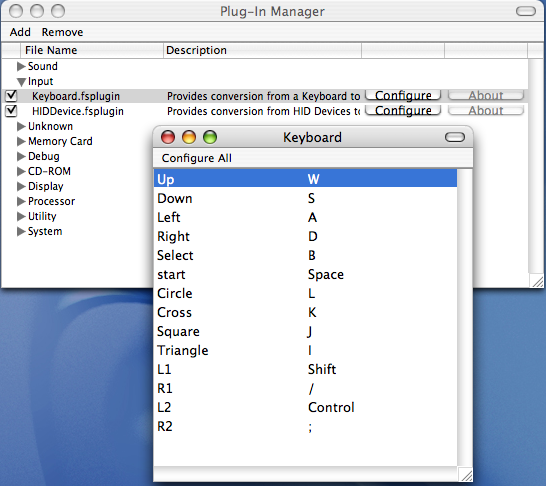
Task: Click the Sound category label
Action: (x=42, y=66)
